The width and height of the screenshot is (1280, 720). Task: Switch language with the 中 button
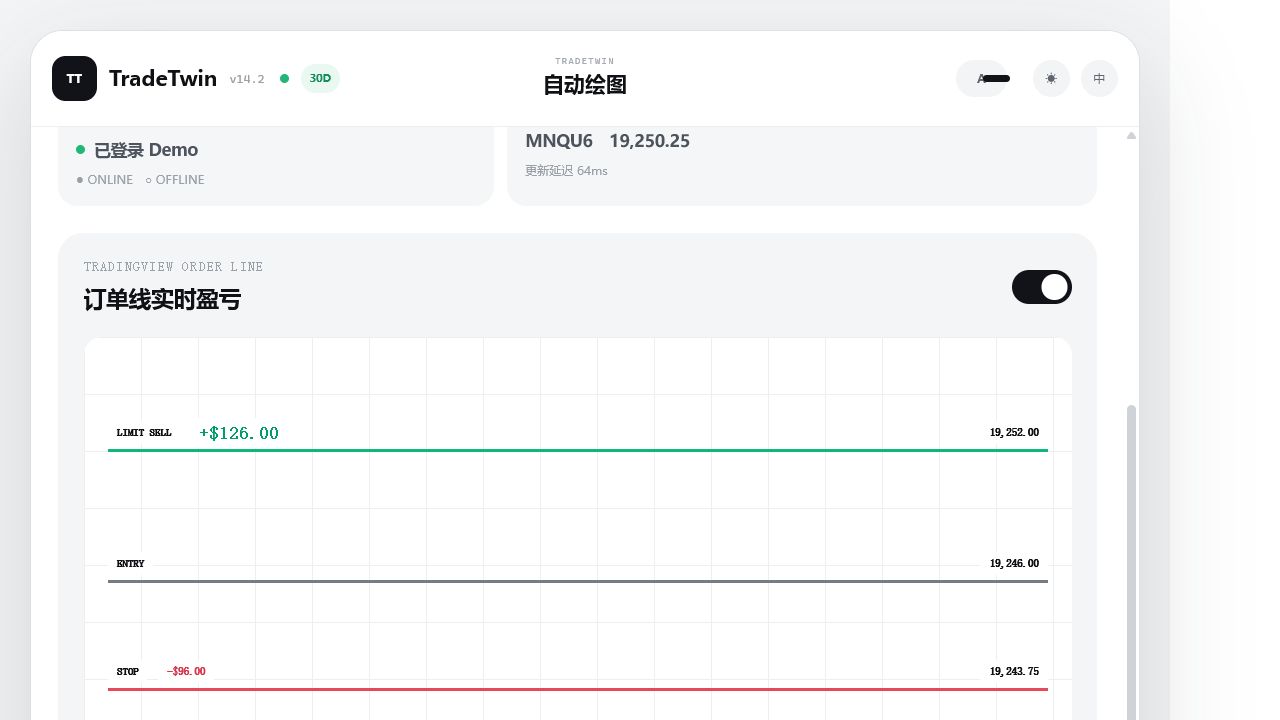pos(1099,78)
